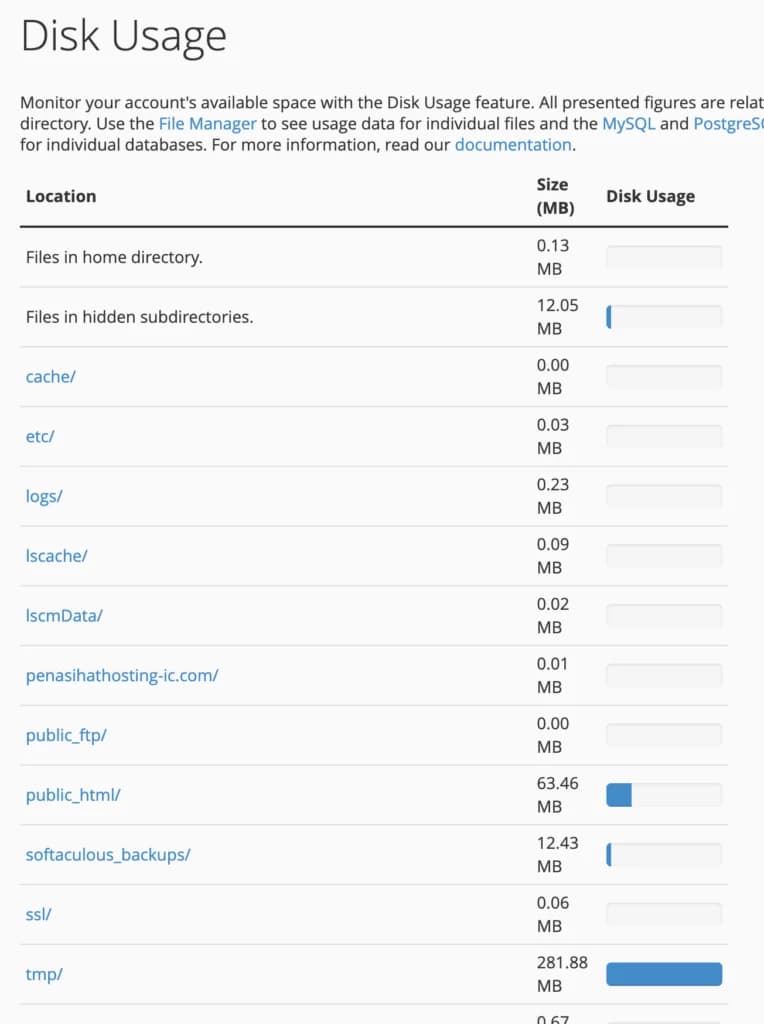This screenshot has height=1024, width=764.
Task: Click the public_html/ disk usage bar
Action: coord(663,794)
